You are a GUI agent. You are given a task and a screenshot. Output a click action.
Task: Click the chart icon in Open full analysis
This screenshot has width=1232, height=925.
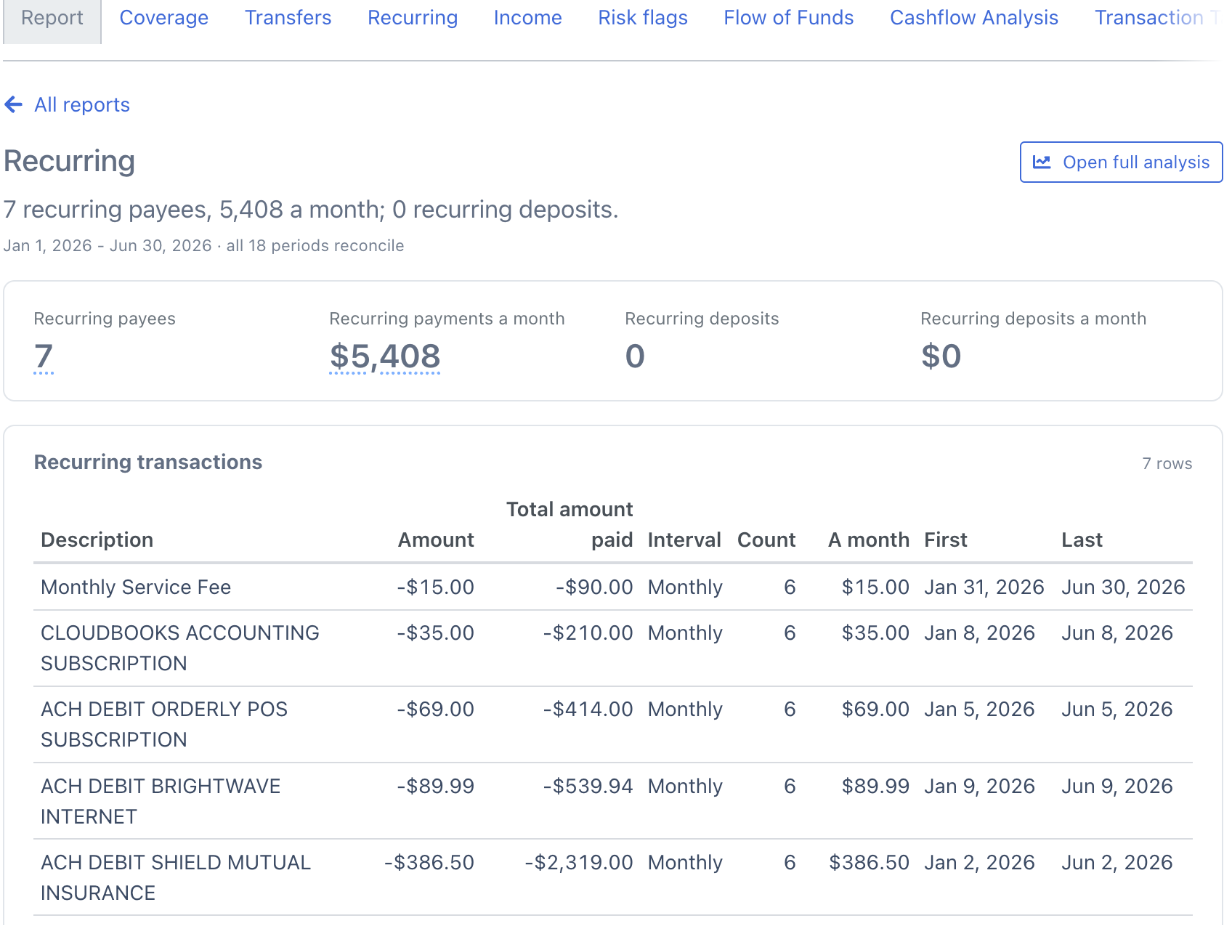click(1042, 162)
